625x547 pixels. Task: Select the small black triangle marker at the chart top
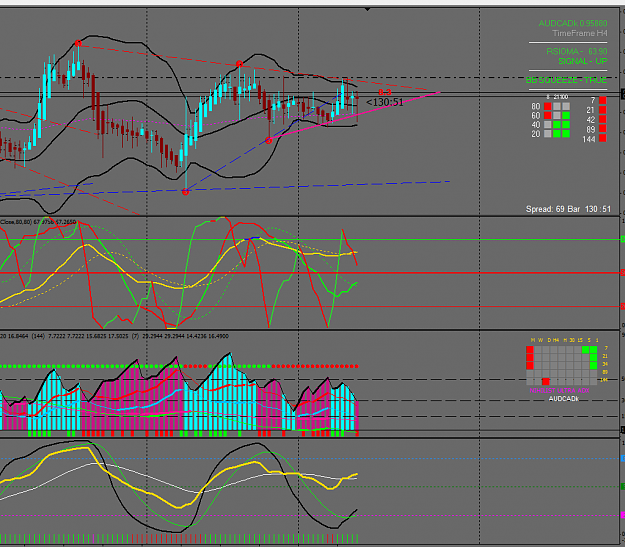tap(368, 9)
